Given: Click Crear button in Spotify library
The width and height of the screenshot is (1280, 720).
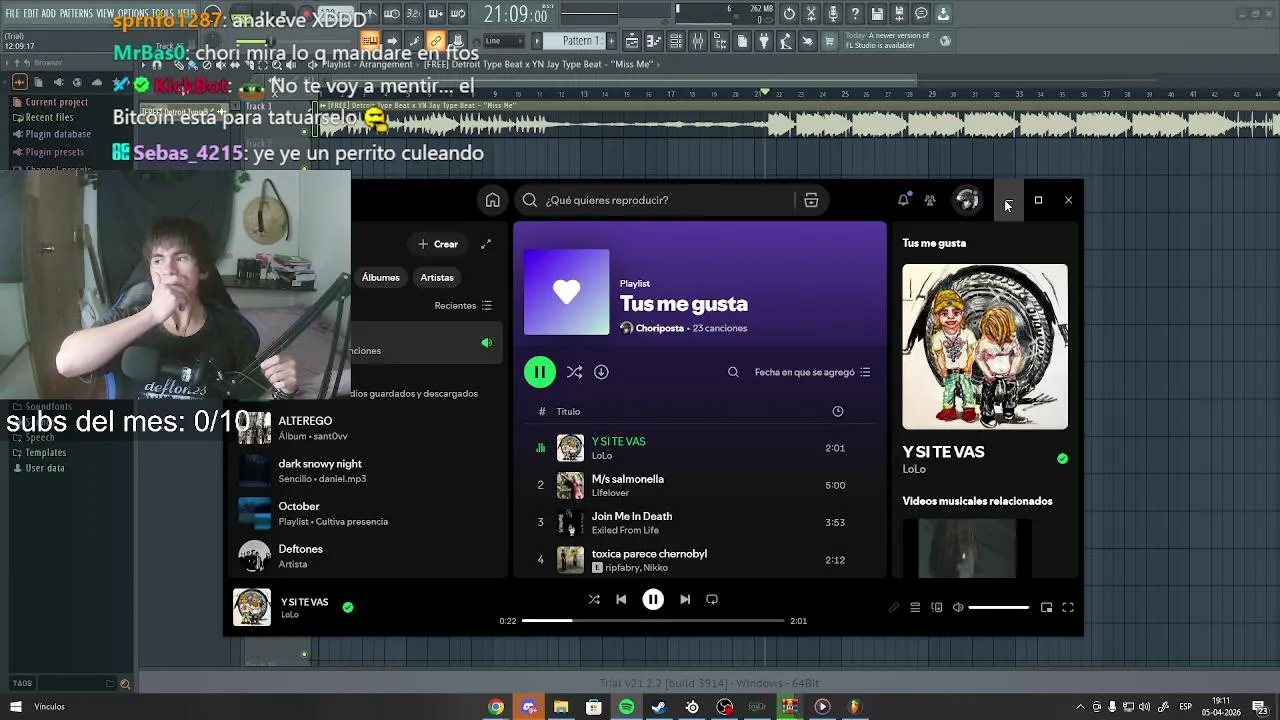Looking at the screenshot, I should pyautogui.click(x=438, y=244).
